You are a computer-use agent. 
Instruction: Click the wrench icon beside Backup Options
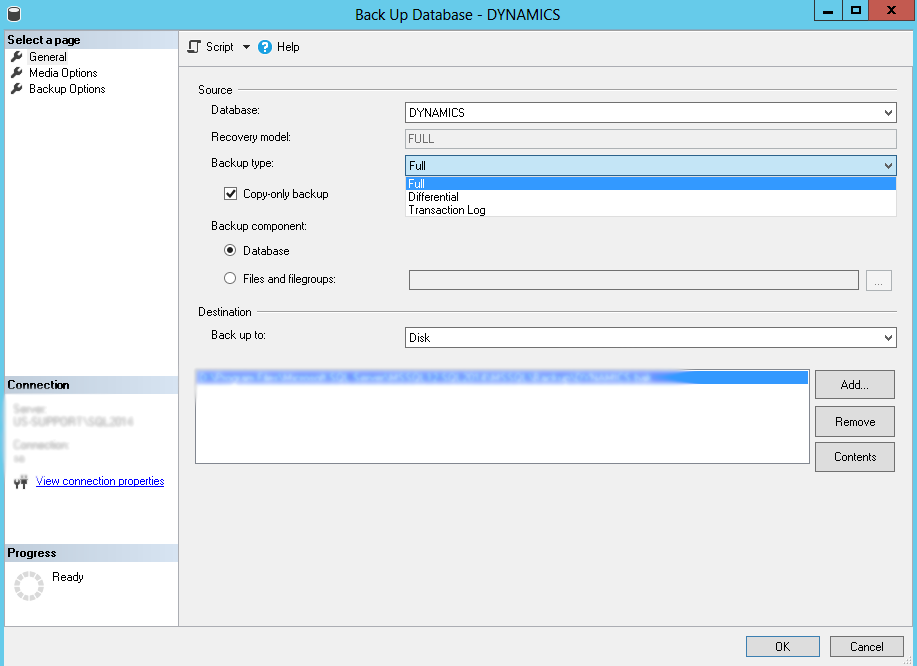[x=17, y=89]
